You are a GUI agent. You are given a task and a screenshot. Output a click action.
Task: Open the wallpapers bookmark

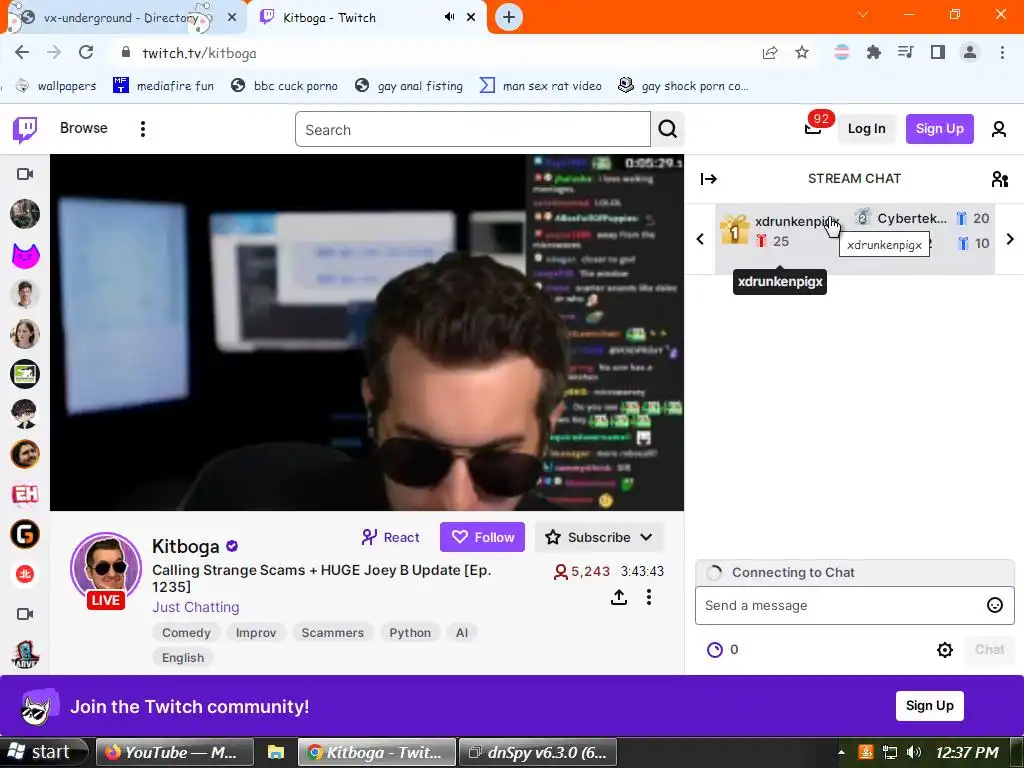[56, 86]
